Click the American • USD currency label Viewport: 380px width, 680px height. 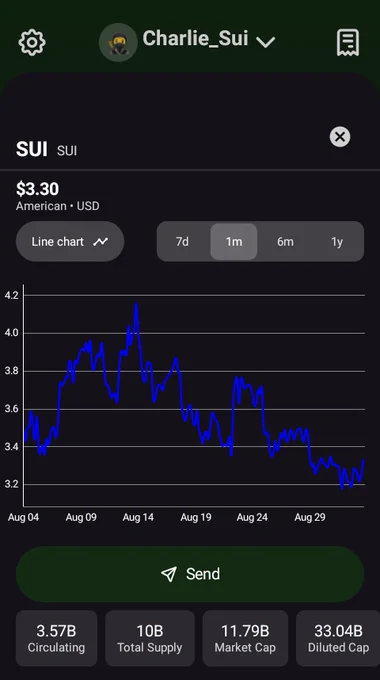point(58,206)
